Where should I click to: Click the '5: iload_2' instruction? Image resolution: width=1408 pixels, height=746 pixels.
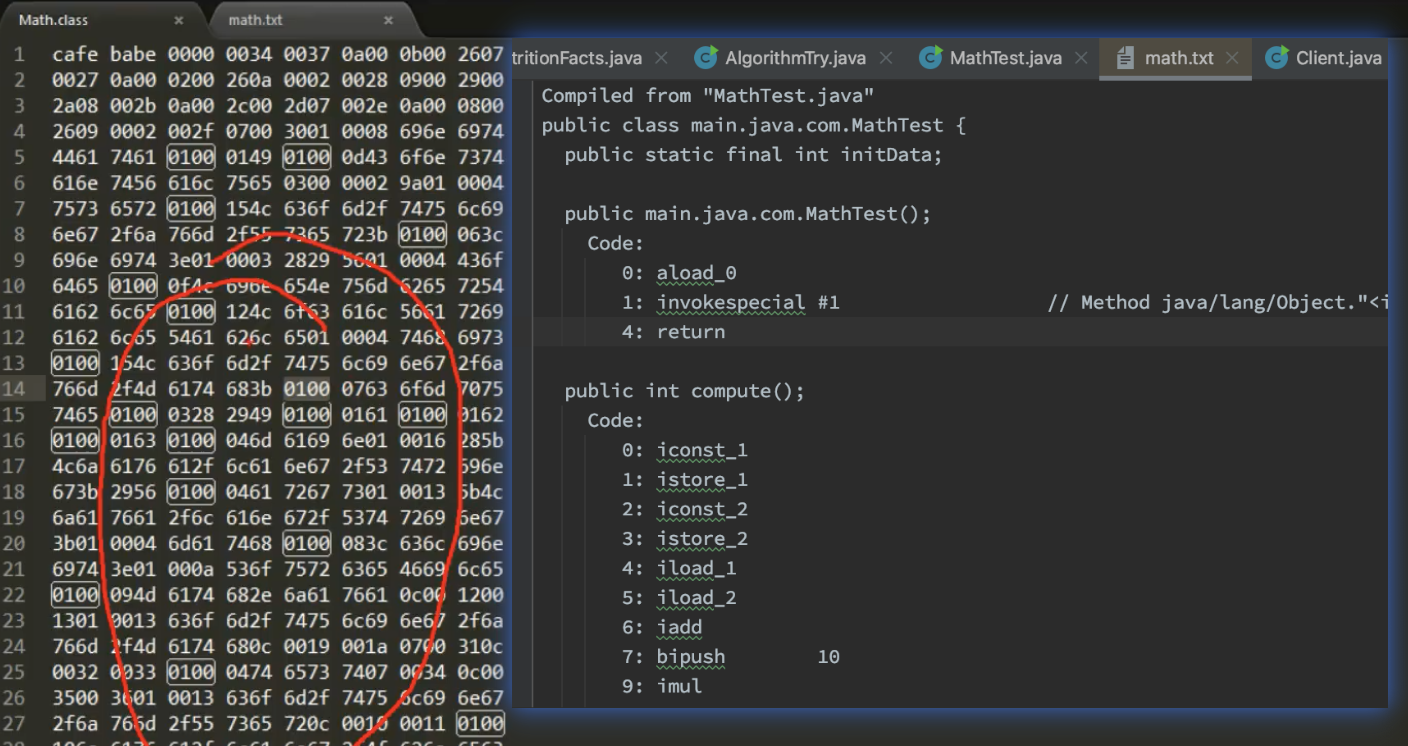pos(679,597)
